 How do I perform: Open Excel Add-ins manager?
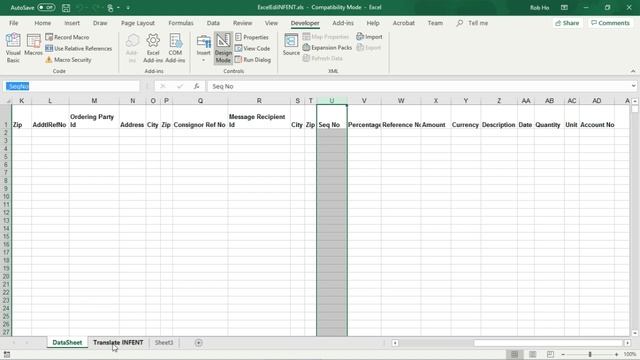pos(153,48)
